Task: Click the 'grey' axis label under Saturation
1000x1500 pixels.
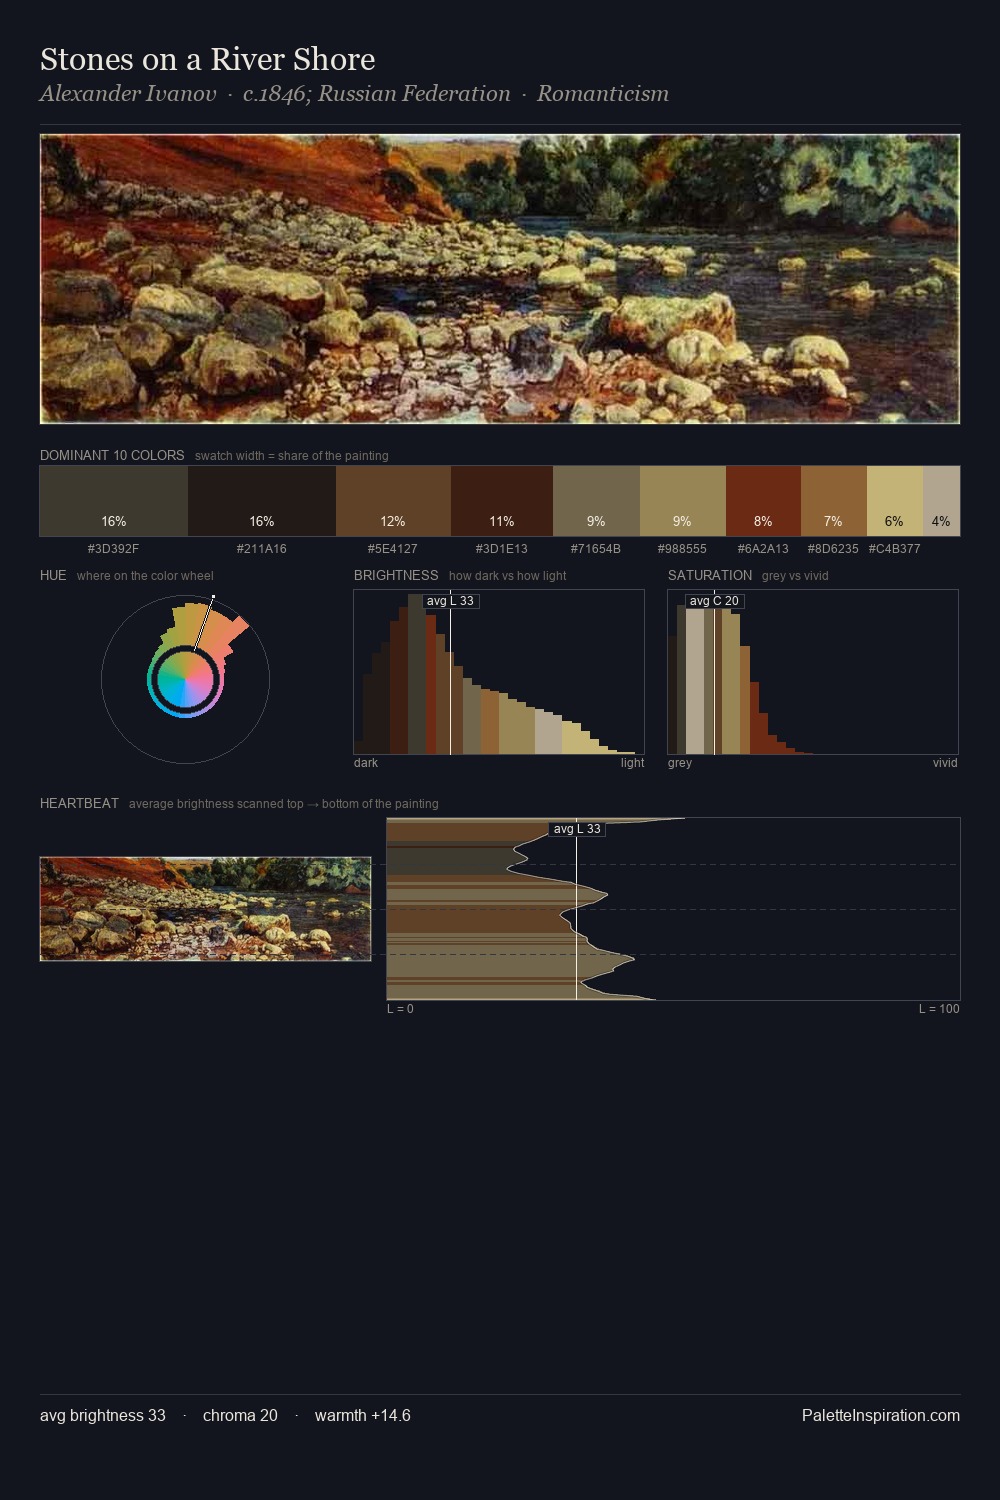Action: click(680, 763)
